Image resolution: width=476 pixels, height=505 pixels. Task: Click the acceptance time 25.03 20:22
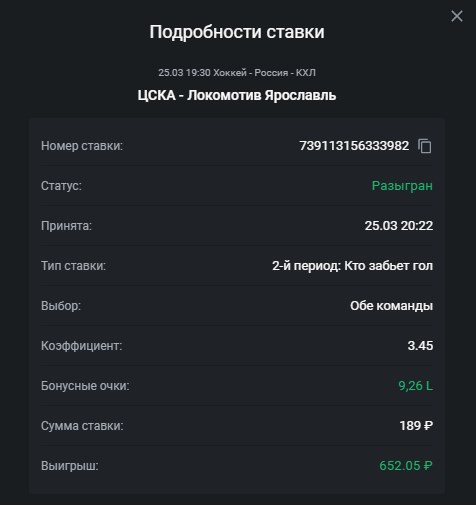click(399, 226)
